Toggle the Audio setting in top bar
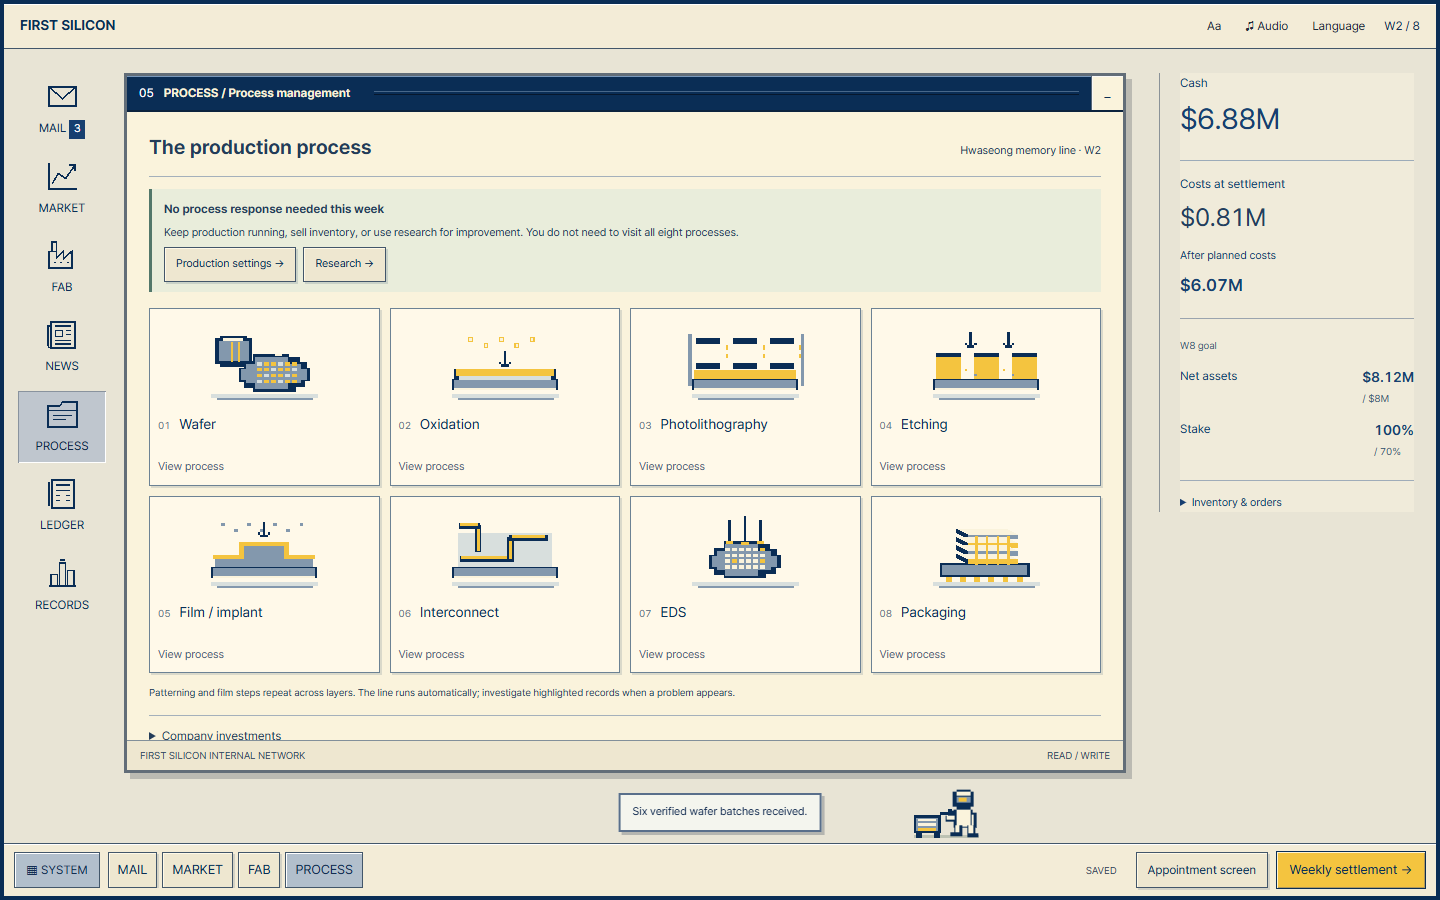The width and height of the screenshot is (1440, 900). point(1266,26)
